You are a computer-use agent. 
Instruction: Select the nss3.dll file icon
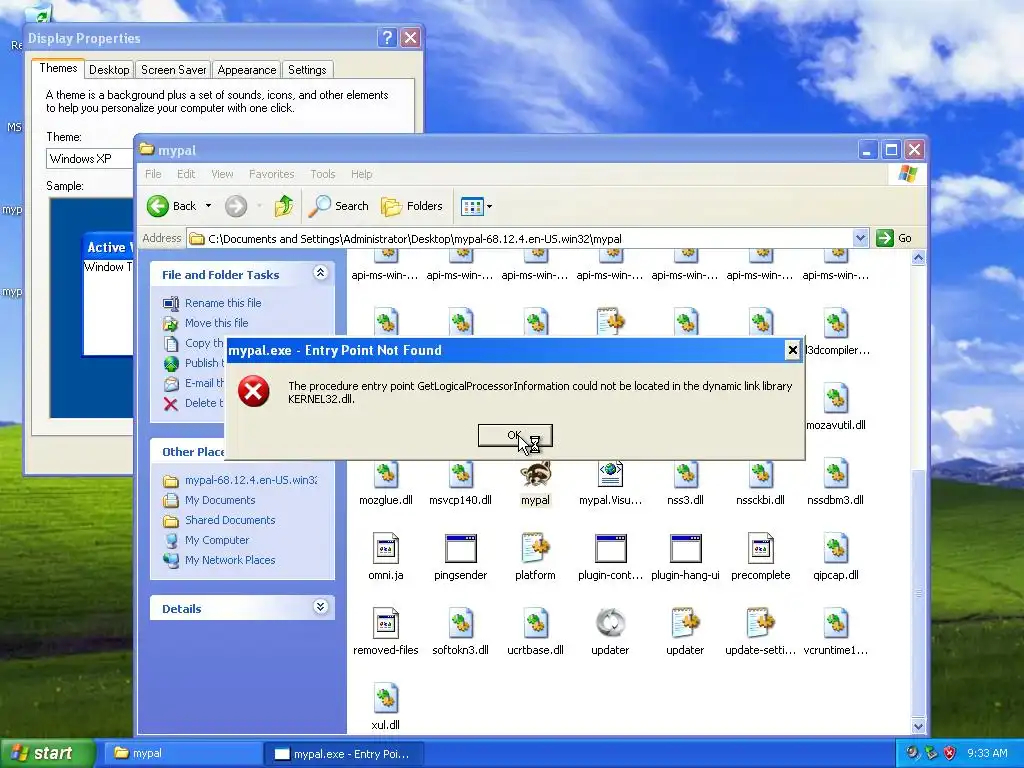685,473
